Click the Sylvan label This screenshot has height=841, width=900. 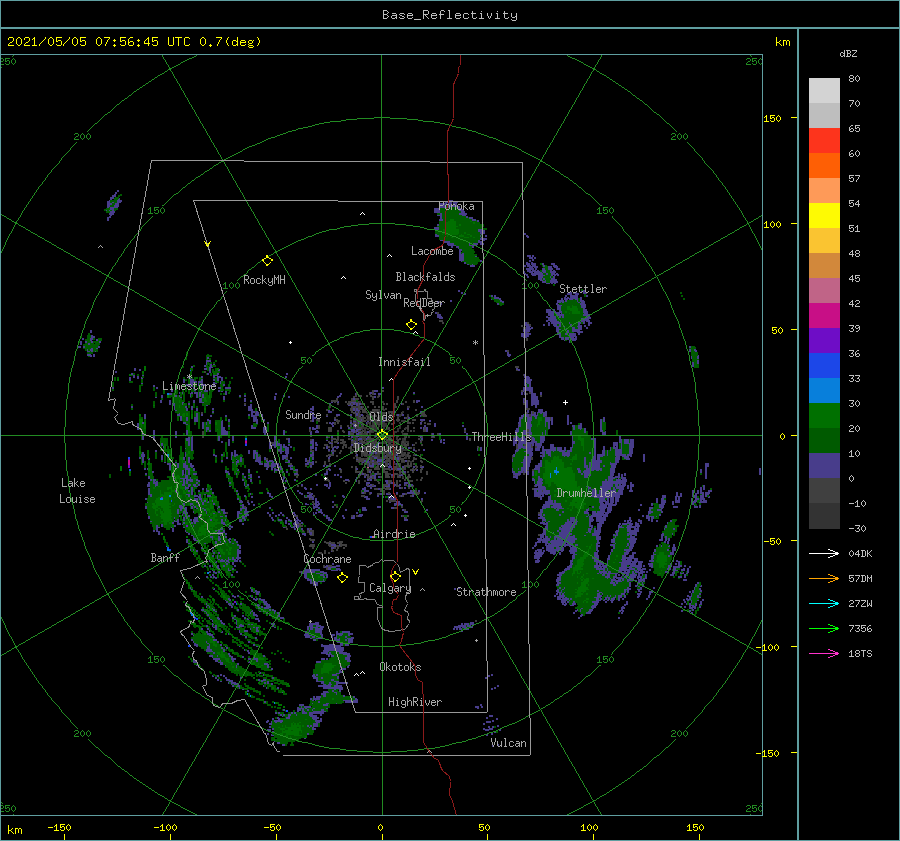point(383,295)
